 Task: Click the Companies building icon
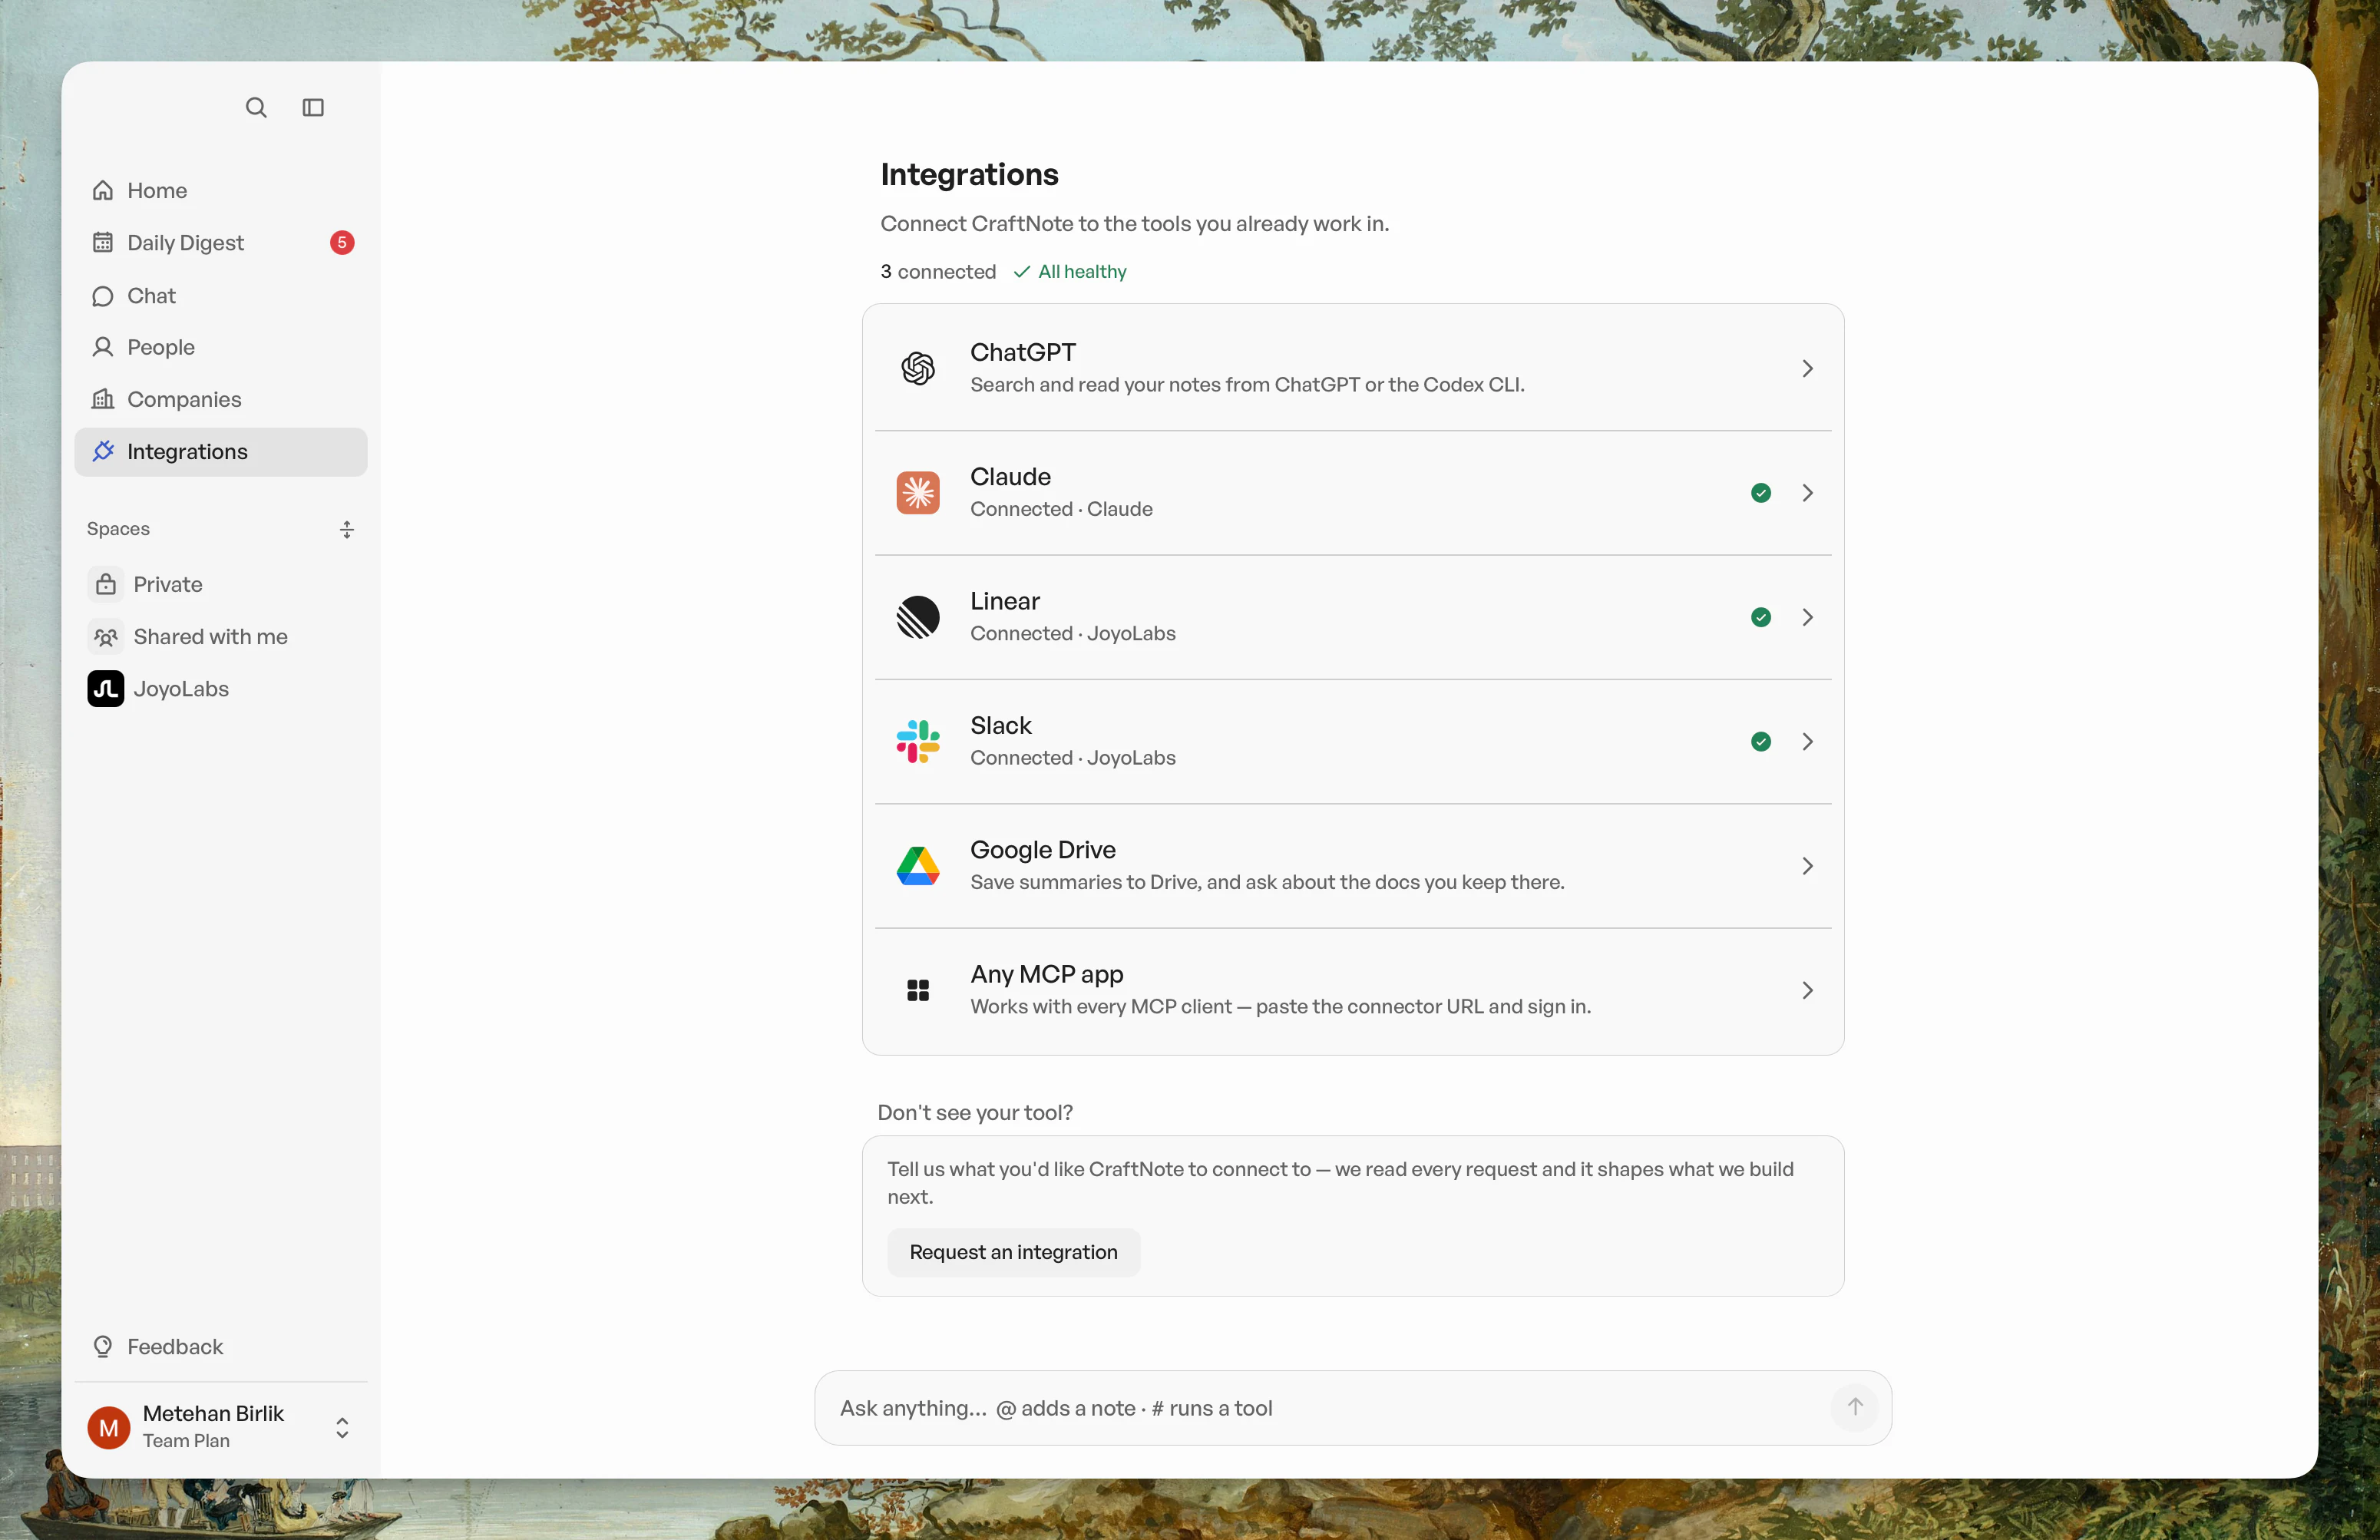(103, 399)
